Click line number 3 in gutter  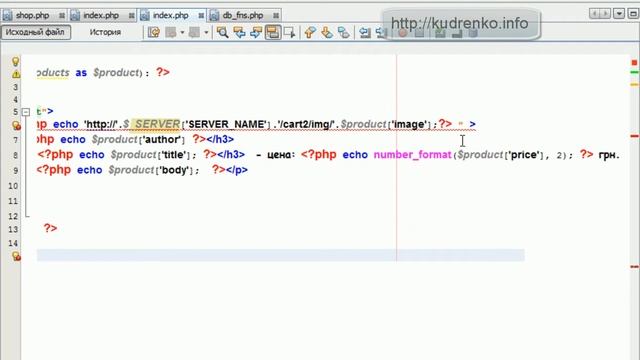pyautogui.click(x=15, y=87)
